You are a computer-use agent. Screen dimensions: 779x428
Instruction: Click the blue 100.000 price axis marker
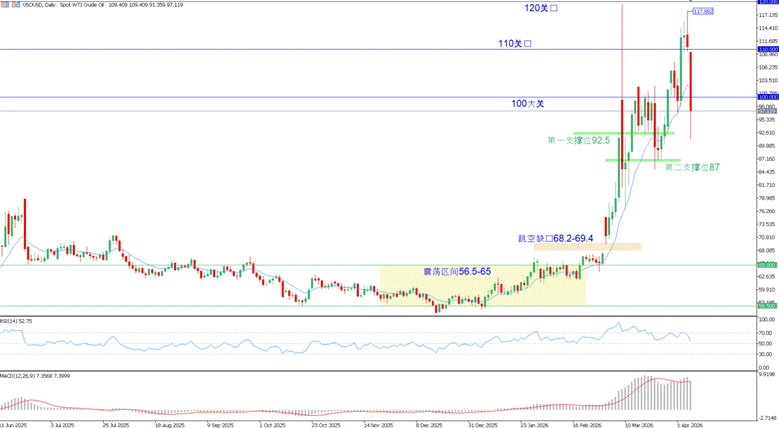click(767, 97)
